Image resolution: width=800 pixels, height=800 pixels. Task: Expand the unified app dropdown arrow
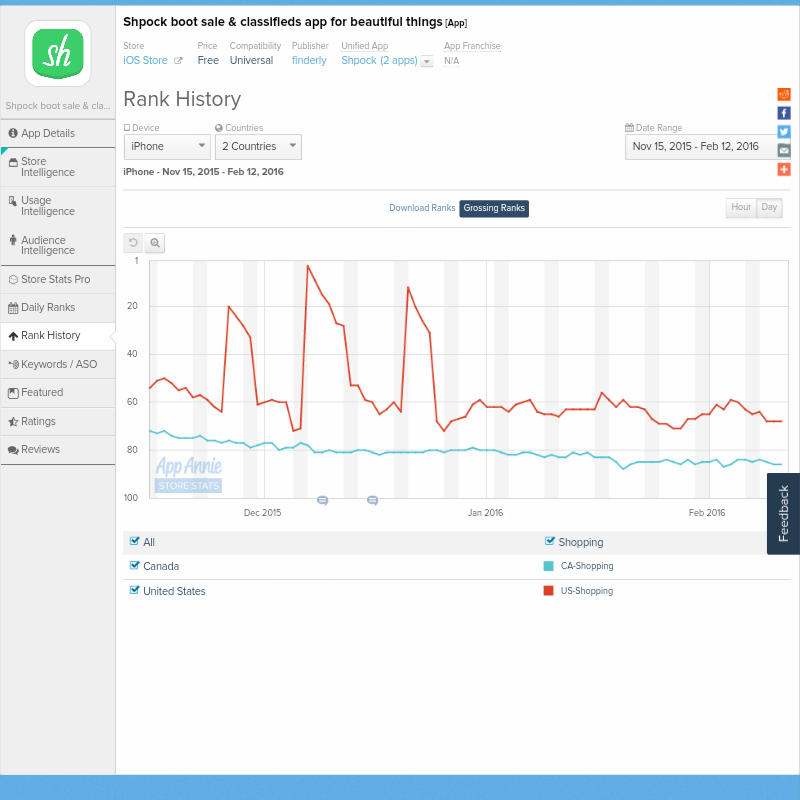427,61
